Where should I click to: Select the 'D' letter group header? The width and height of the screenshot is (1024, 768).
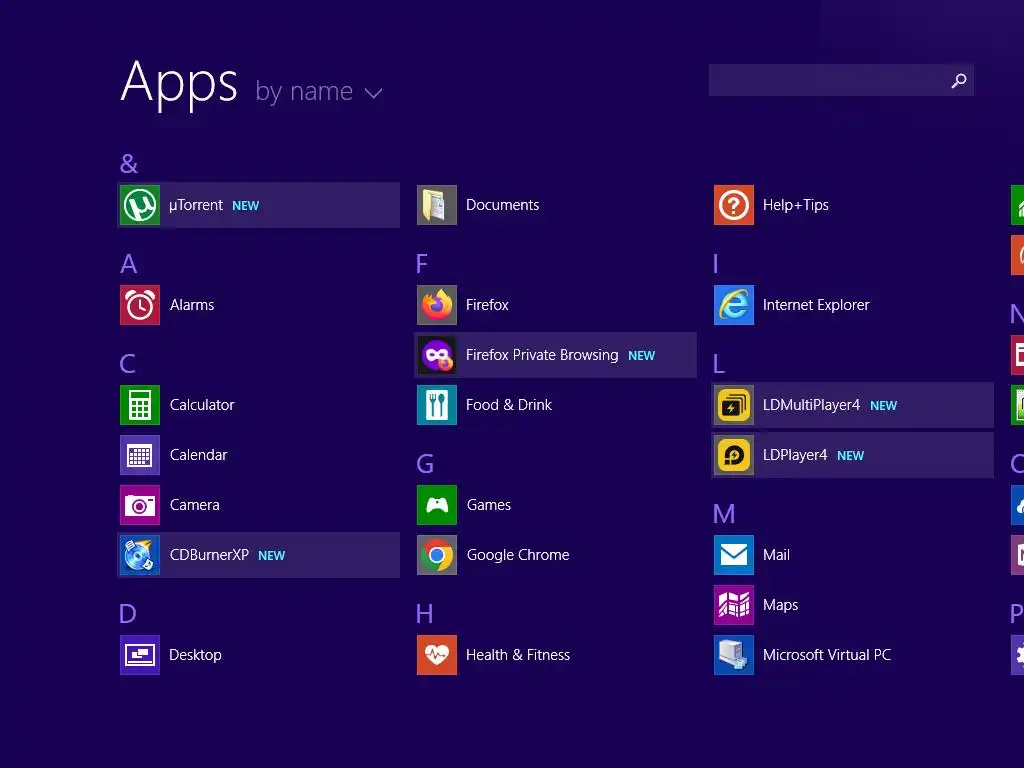click(128, 614)
